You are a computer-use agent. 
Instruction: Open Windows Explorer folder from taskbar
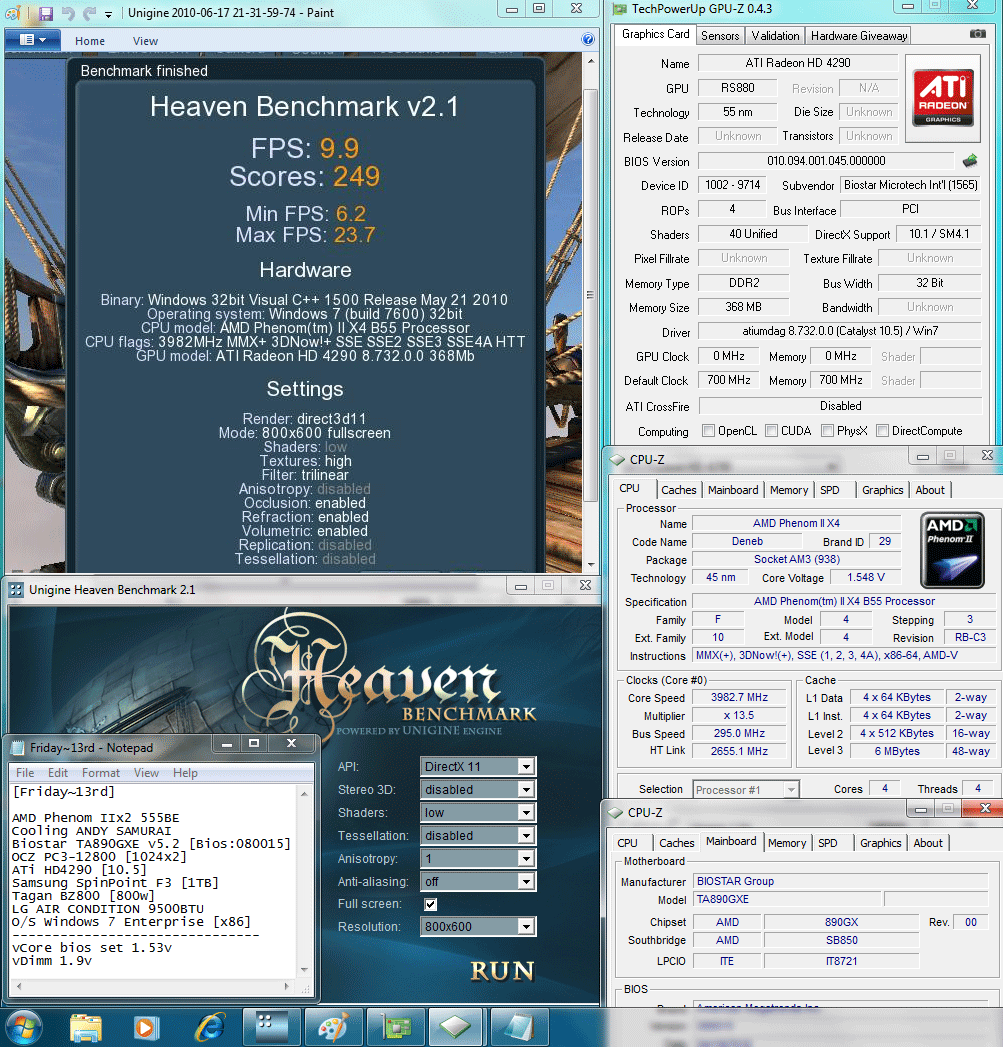tap(86, 1027)
